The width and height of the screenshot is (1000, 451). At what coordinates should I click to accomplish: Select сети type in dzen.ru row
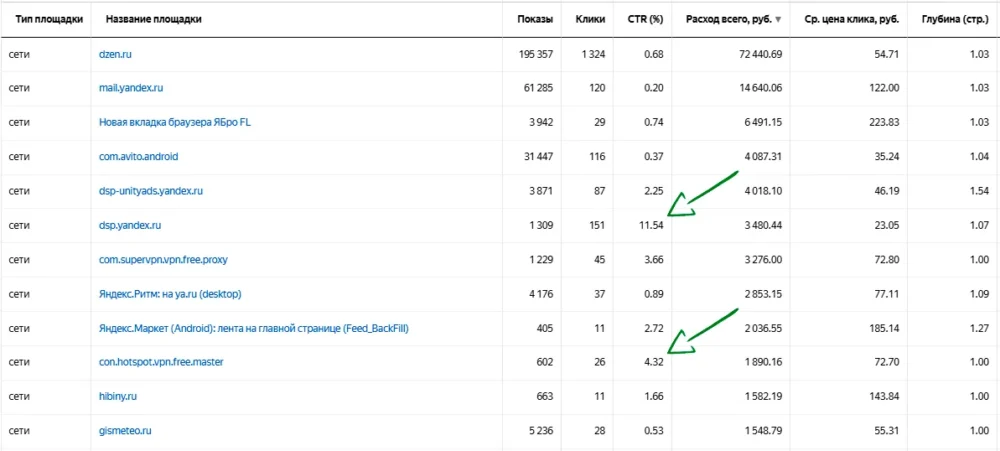coord(20,54)
